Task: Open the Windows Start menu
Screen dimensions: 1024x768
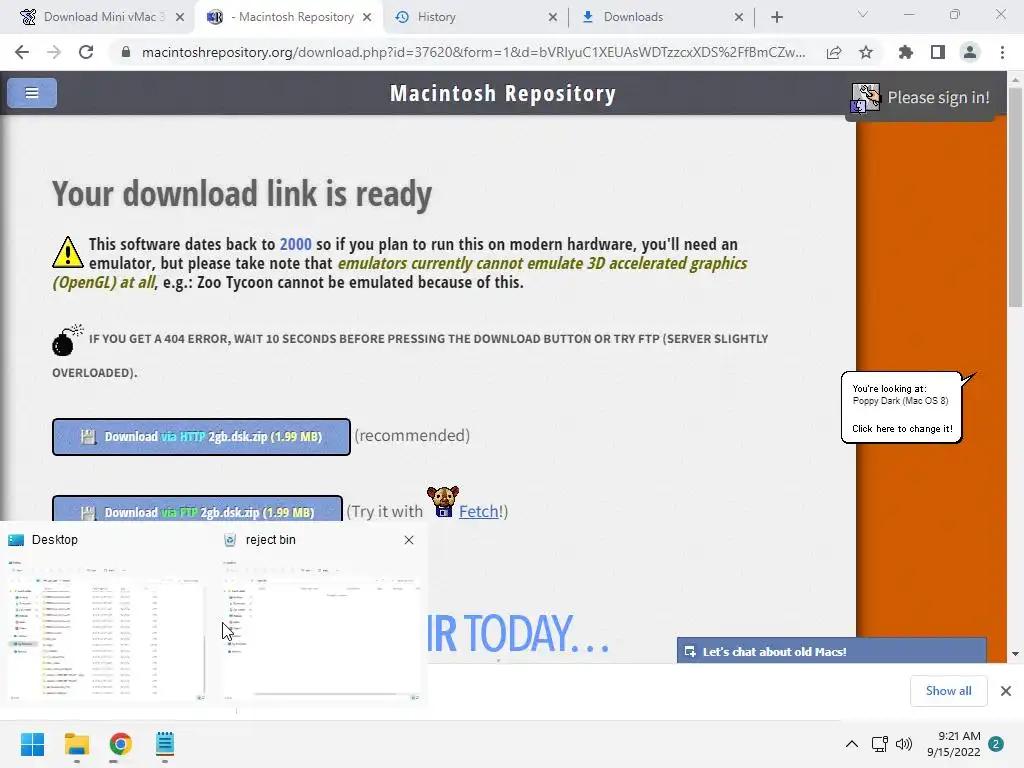Action: point(33,744)
